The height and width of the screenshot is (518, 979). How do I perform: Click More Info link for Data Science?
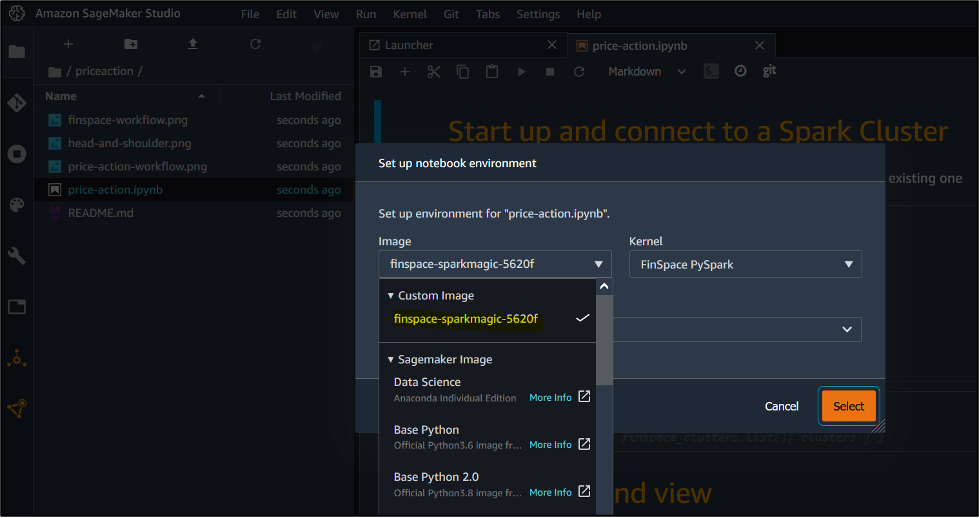550,398
